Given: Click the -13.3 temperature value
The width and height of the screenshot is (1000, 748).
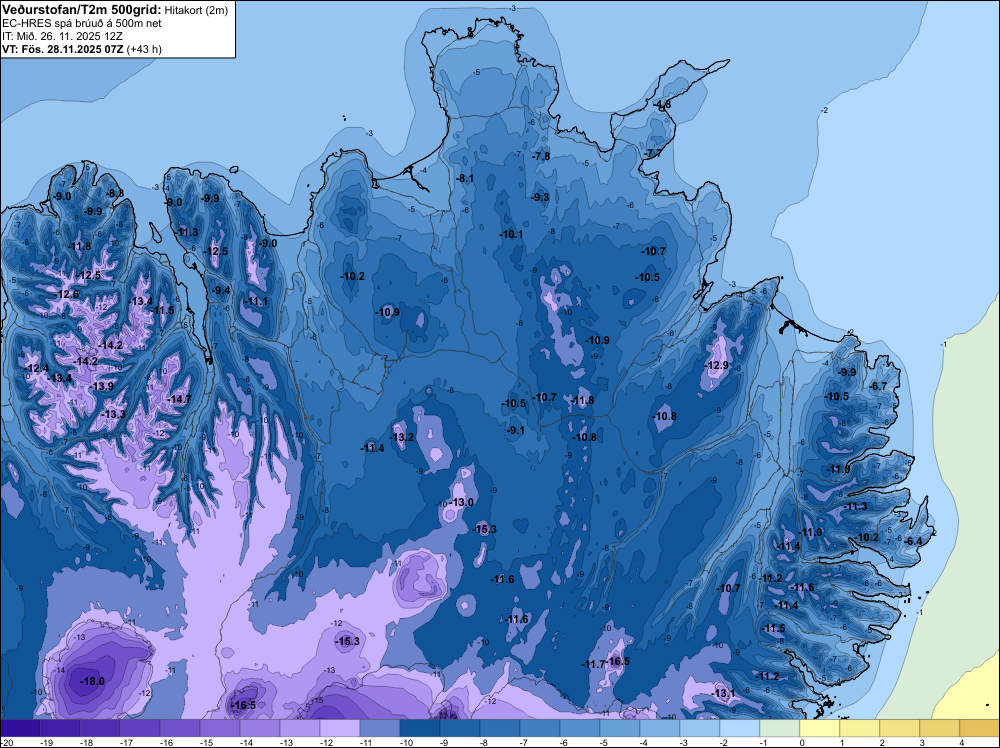Looking at the screenshot, I should click(x=114, y=414).
